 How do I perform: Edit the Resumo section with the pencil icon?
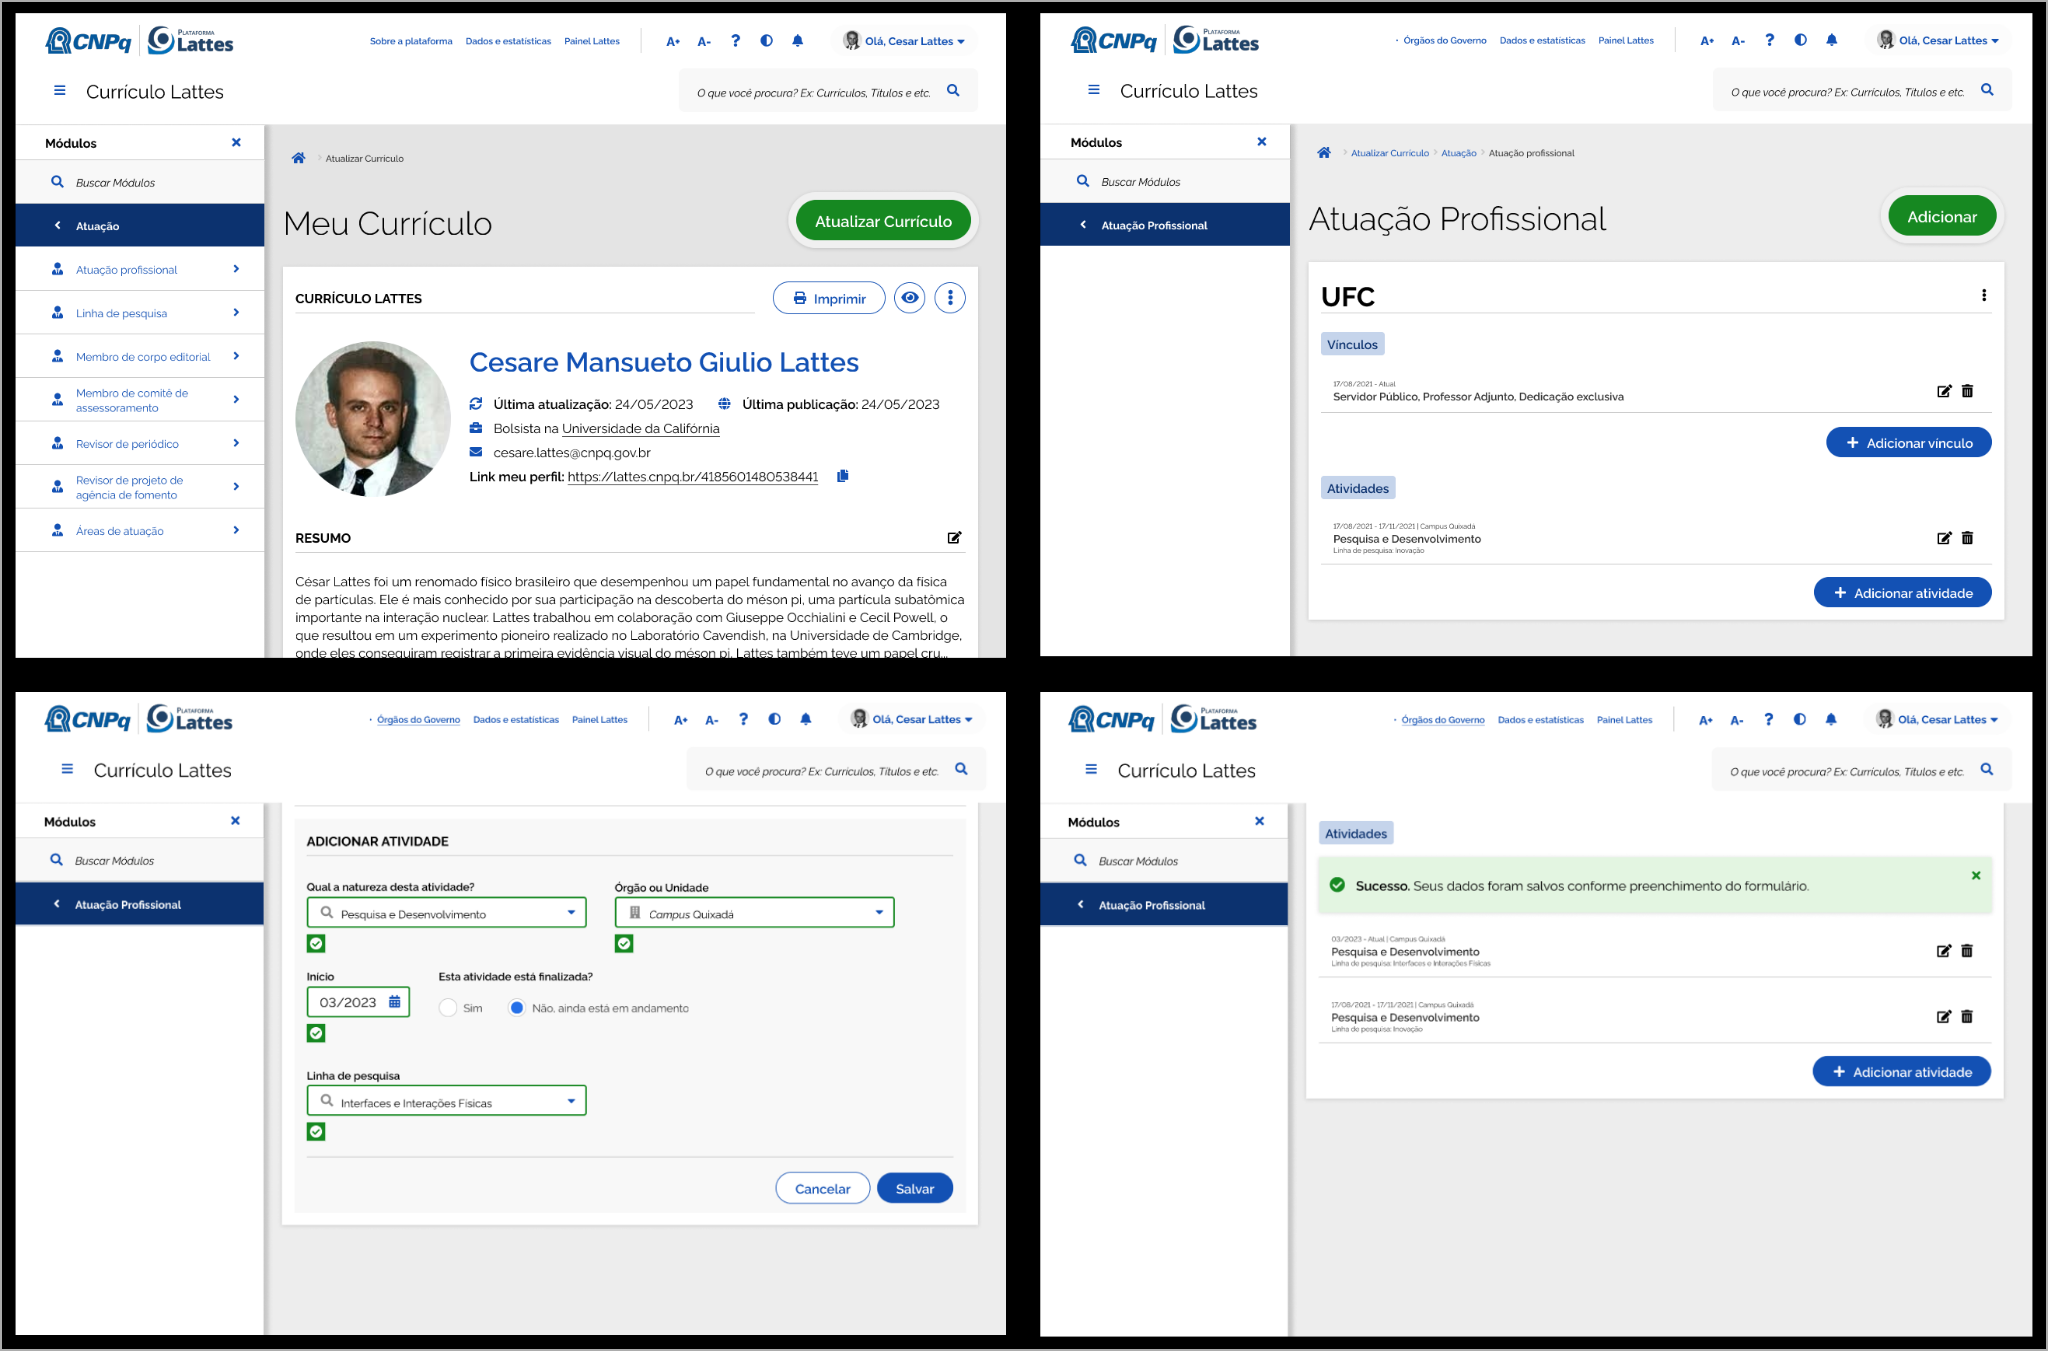pyautogui.click(x=955, y=538)
